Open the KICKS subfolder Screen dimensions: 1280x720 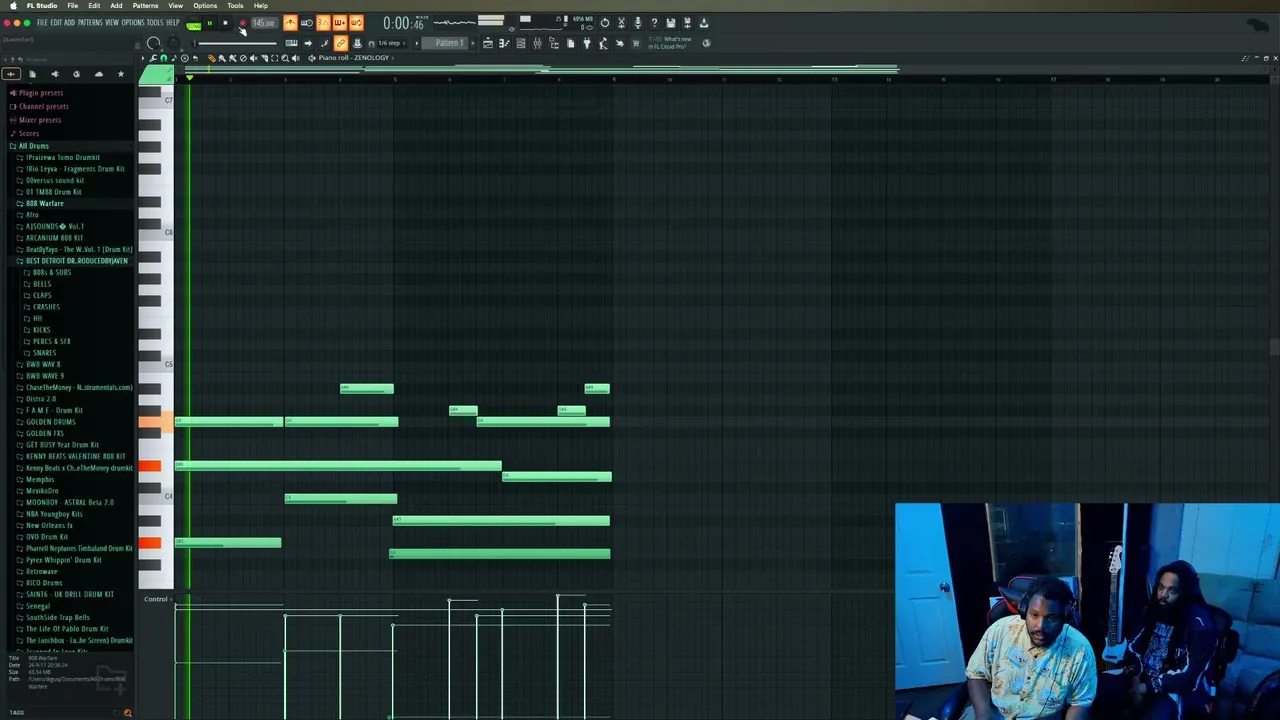[x=41, y=330]
